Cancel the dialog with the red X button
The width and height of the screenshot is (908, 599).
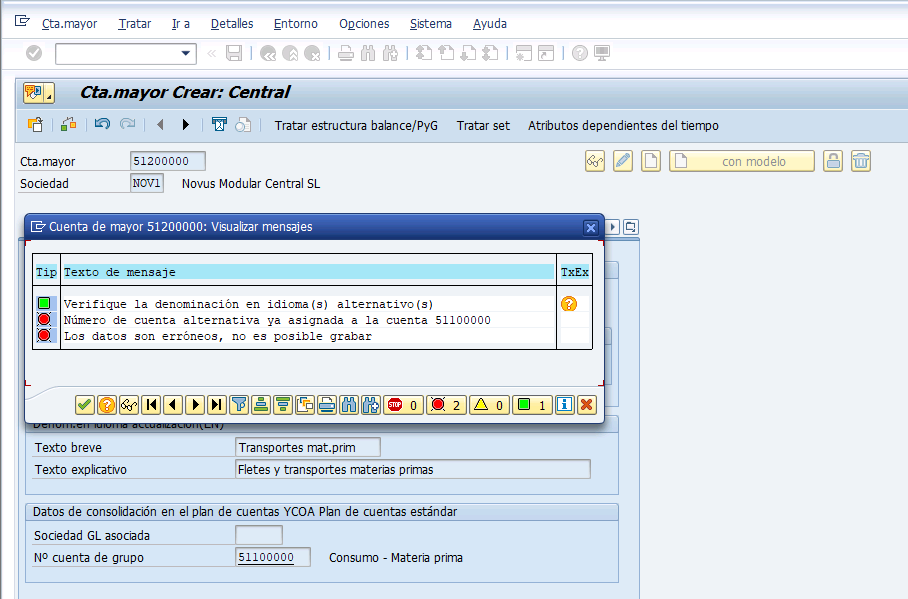(x=587, y=405)
